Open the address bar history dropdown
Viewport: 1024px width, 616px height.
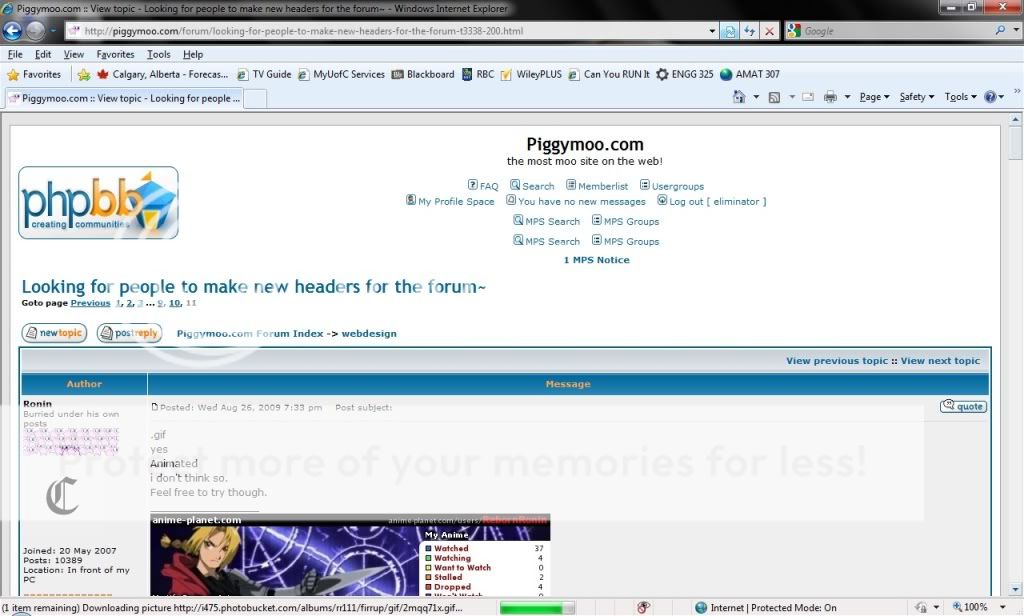(x=712, y=31)
